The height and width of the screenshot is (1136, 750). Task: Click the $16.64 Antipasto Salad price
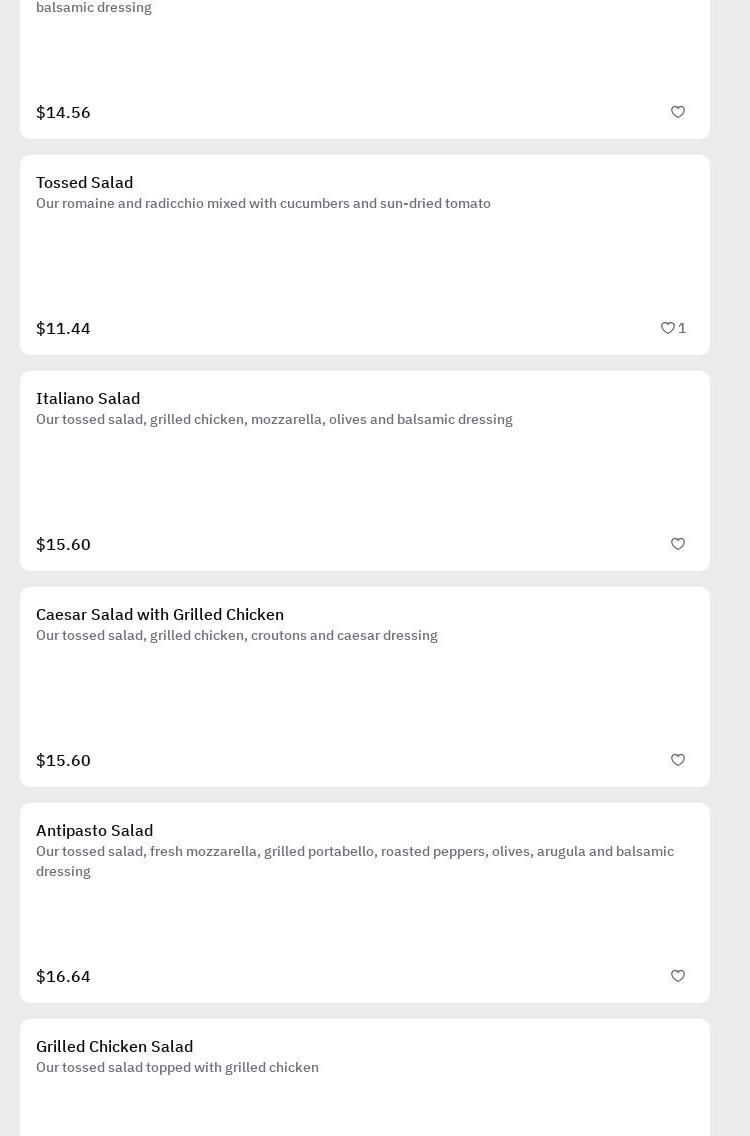[63, 977]
